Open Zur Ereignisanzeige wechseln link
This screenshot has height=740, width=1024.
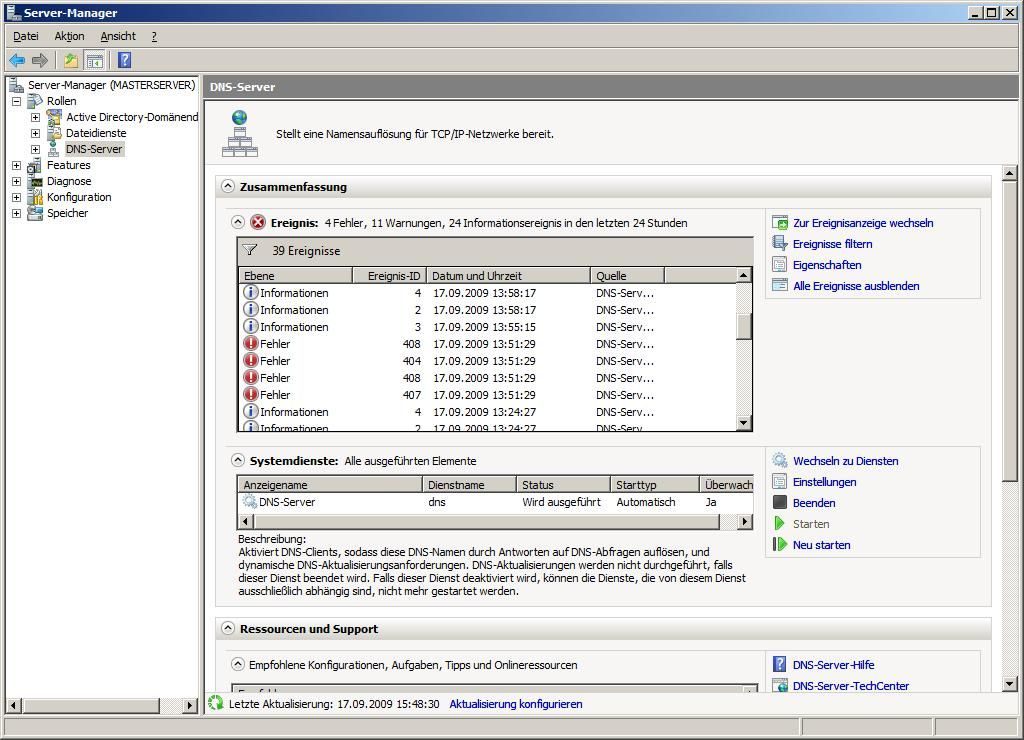tap(863, 223)
